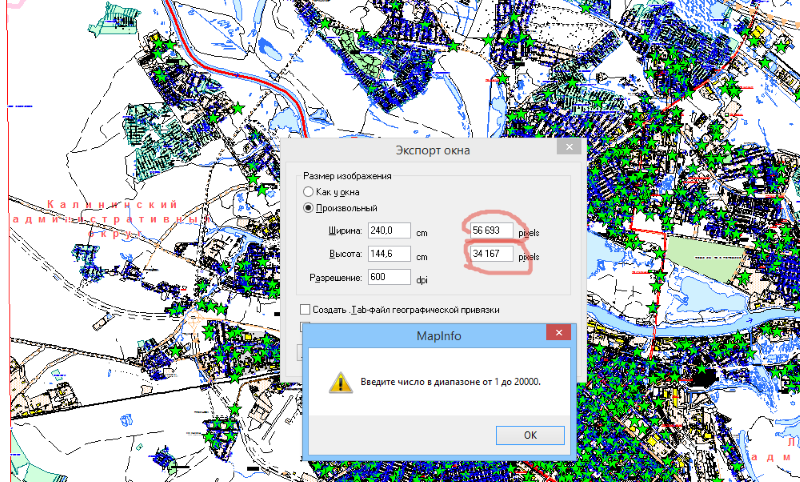This screenshot has width=800, height=482.
Task: Click the warning text about range 1–20000
Action: point(448,382)
